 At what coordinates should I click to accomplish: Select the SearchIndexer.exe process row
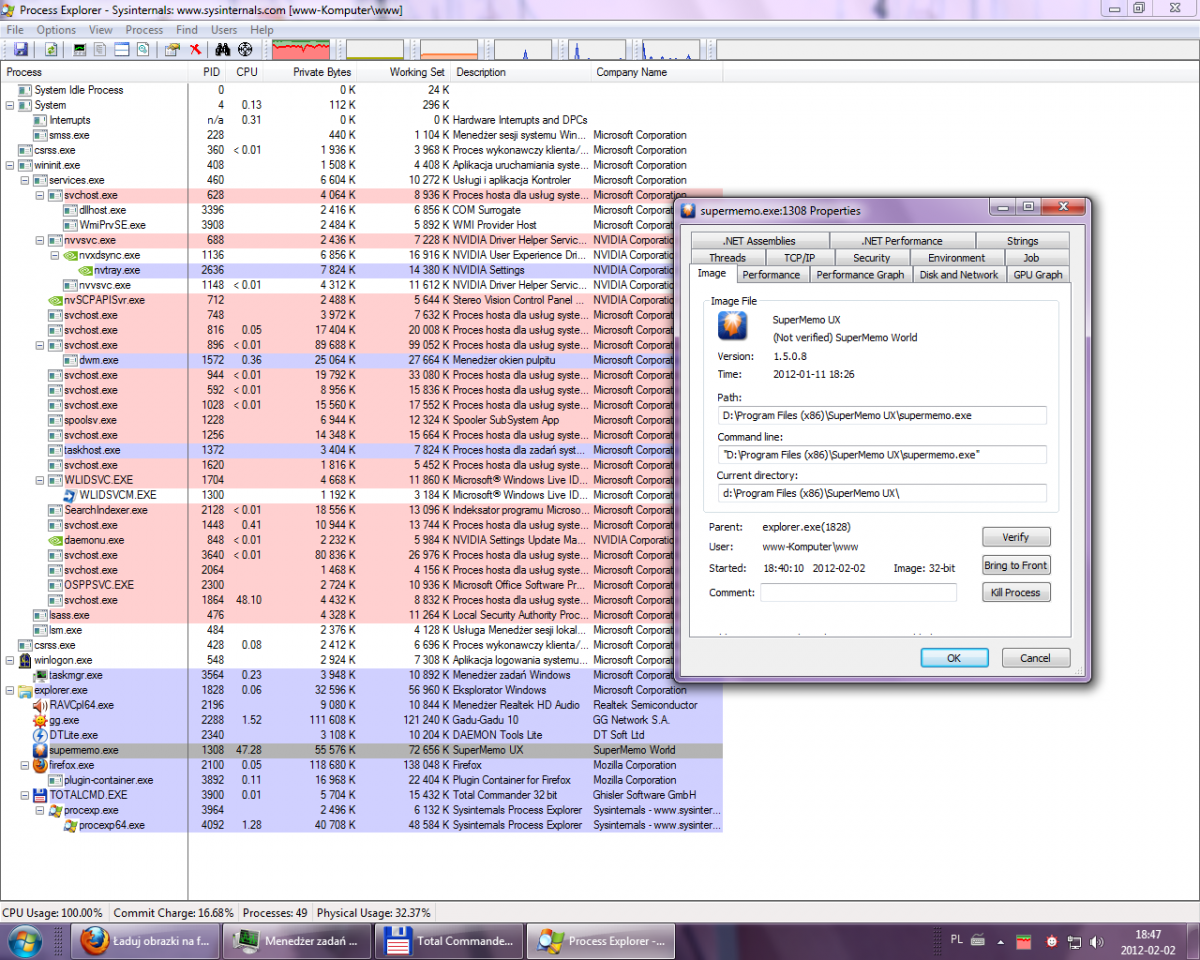point(361,510)
